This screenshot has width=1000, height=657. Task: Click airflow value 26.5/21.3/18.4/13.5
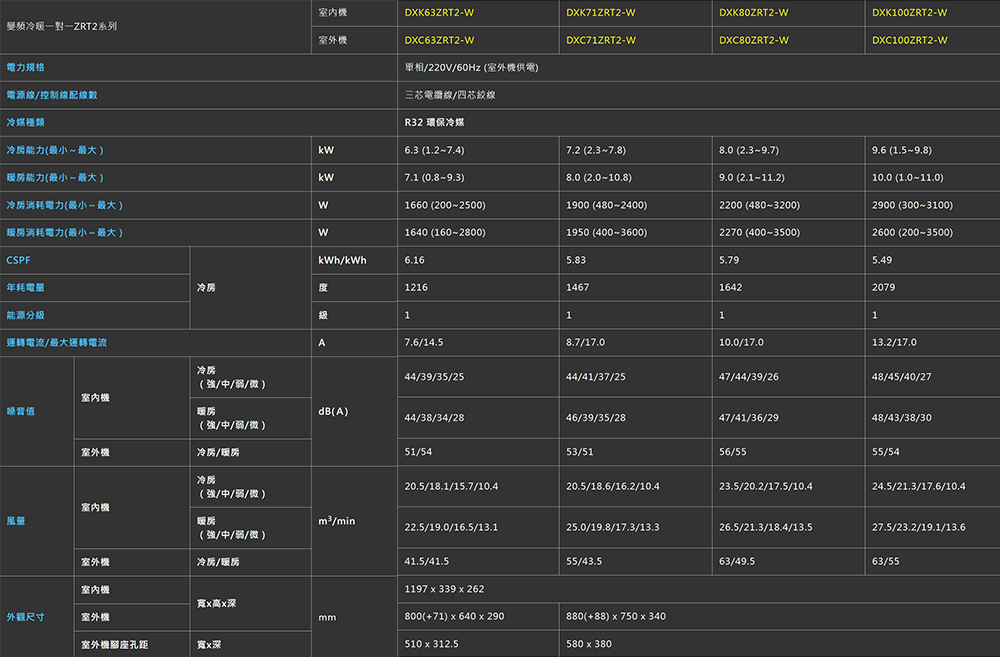[766, 528]
